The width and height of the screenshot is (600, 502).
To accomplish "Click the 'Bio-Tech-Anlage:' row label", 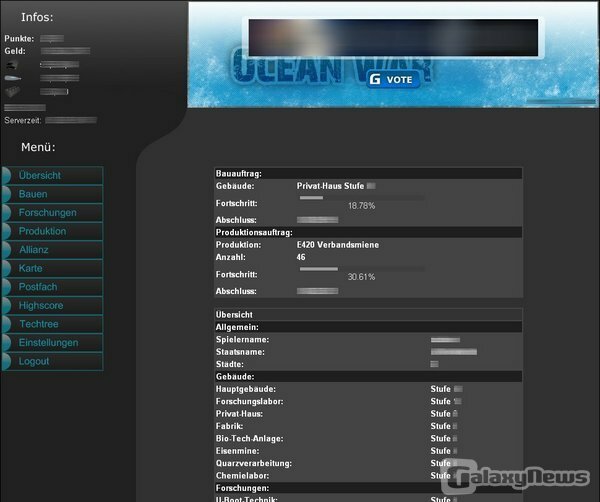I will [249, 438].
